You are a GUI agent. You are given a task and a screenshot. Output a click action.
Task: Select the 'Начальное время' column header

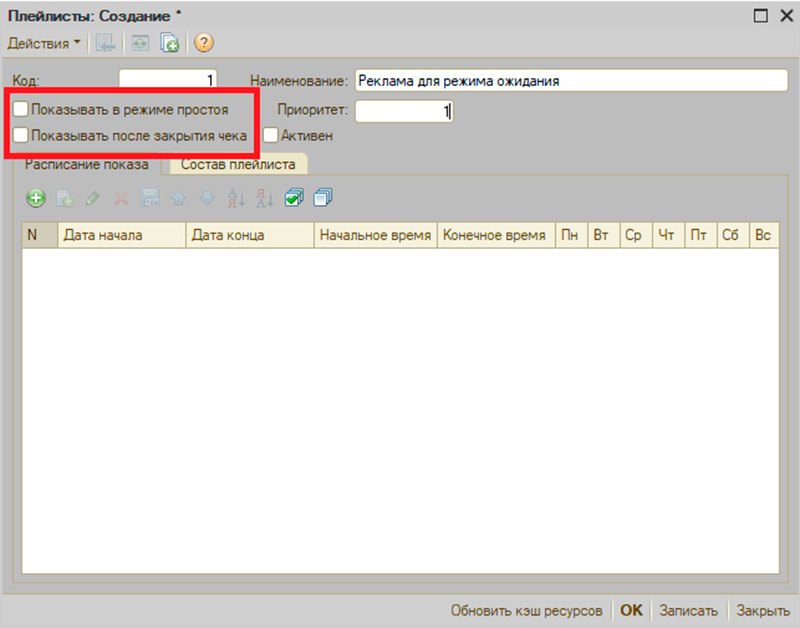[x=376, y=235]
